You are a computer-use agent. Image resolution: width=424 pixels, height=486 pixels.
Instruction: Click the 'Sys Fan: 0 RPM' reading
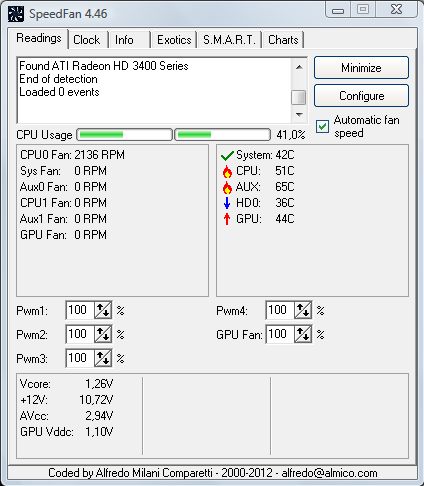point(63,171)
